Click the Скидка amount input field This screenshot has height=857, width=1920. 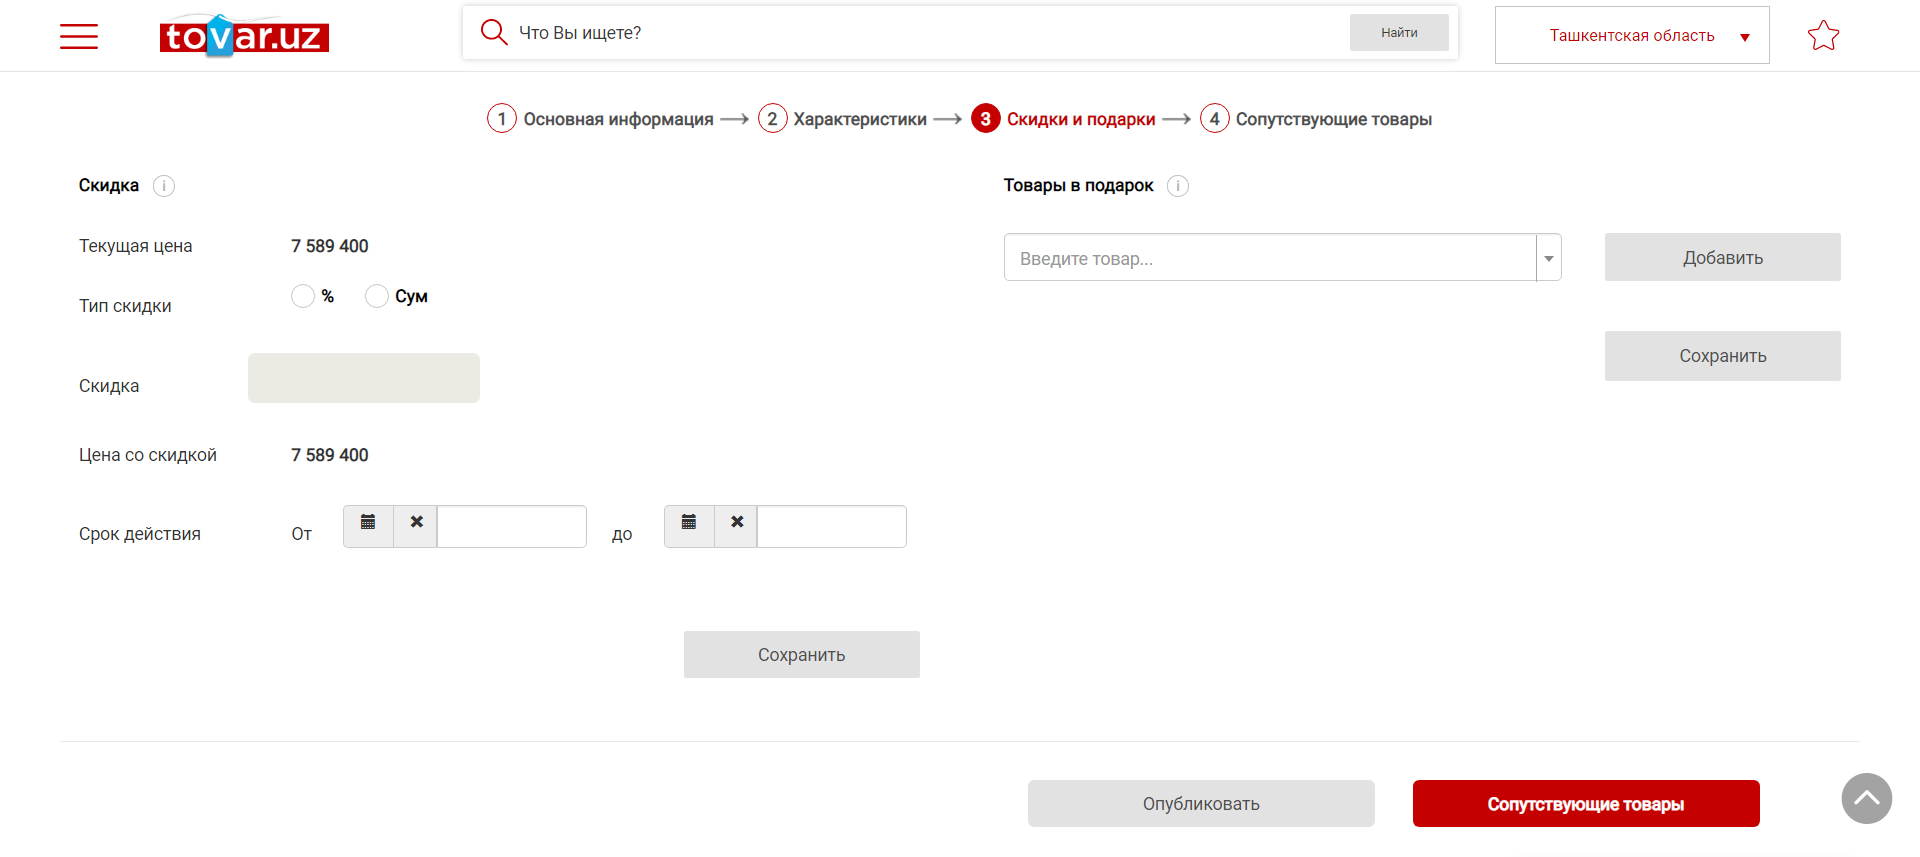coord(364,378)
